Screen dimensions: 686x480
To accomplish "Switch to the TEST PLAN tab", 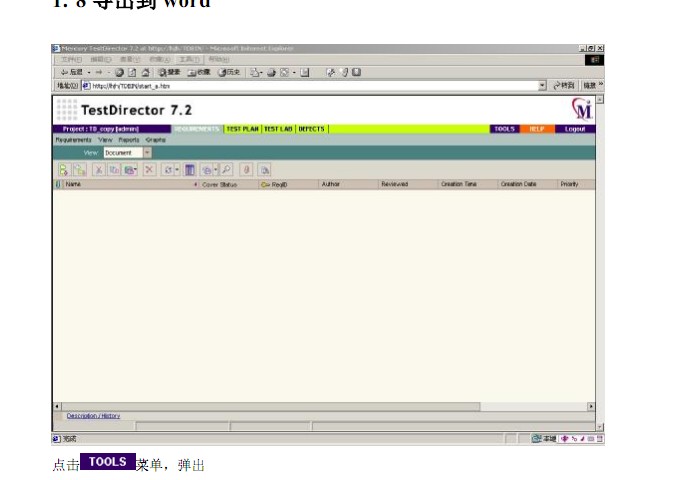I will tap(243, 129).
